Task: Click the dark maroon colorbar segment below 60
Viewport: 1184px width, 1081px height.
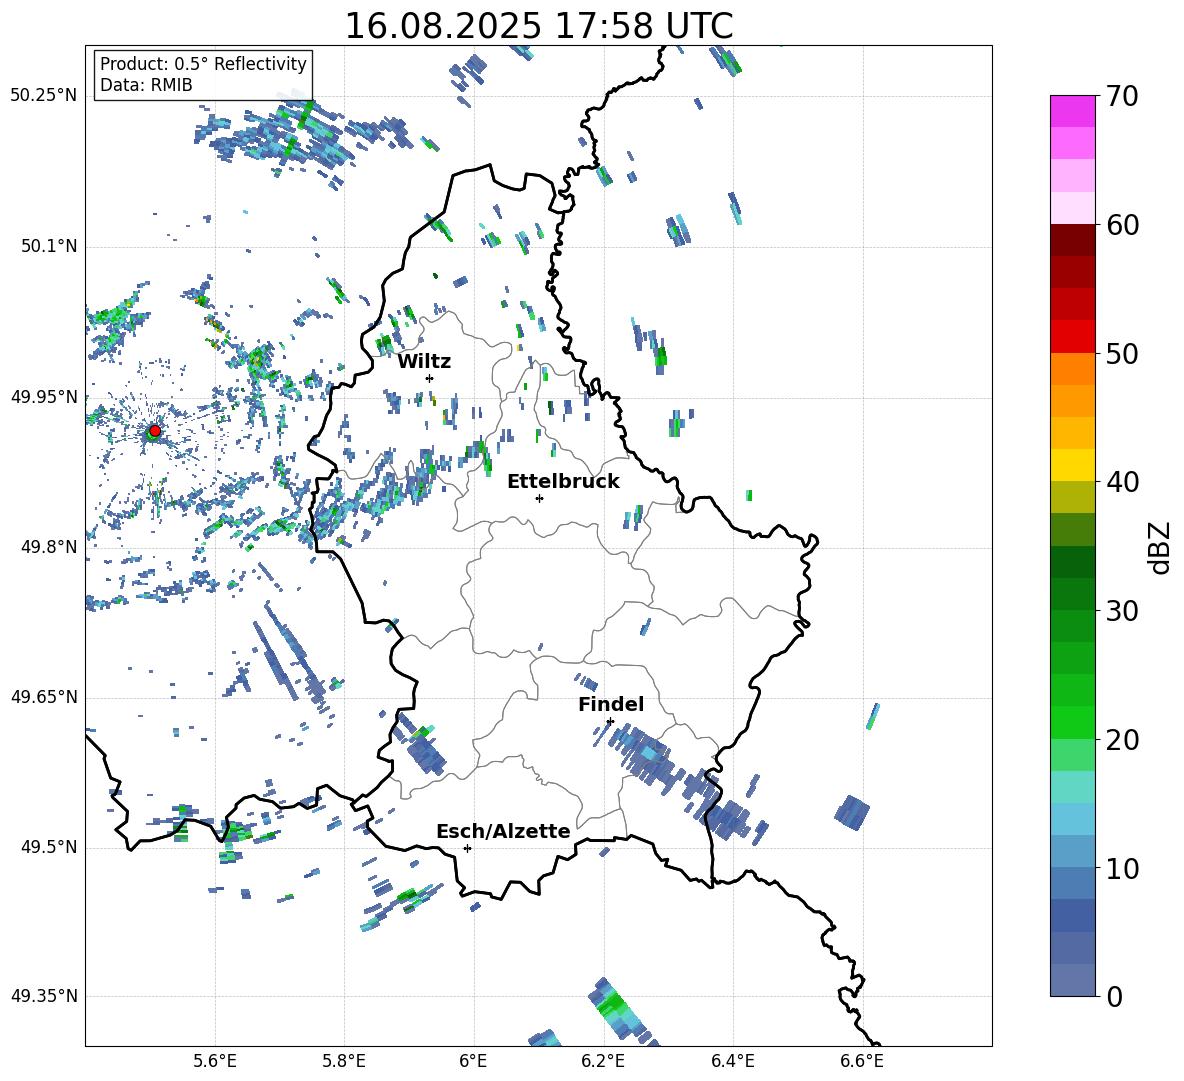Action: (1072, 240)
